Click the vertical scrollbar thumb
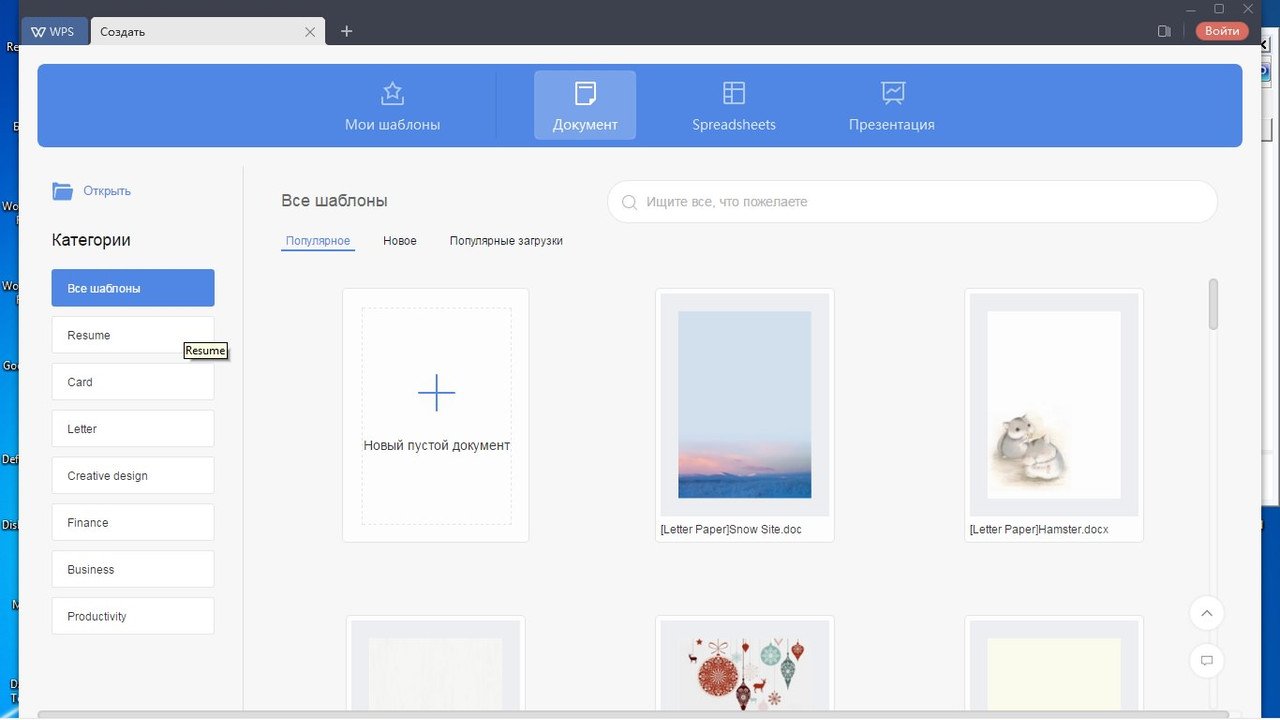Screen dimensions: 1280x720 click(1214, 304)
